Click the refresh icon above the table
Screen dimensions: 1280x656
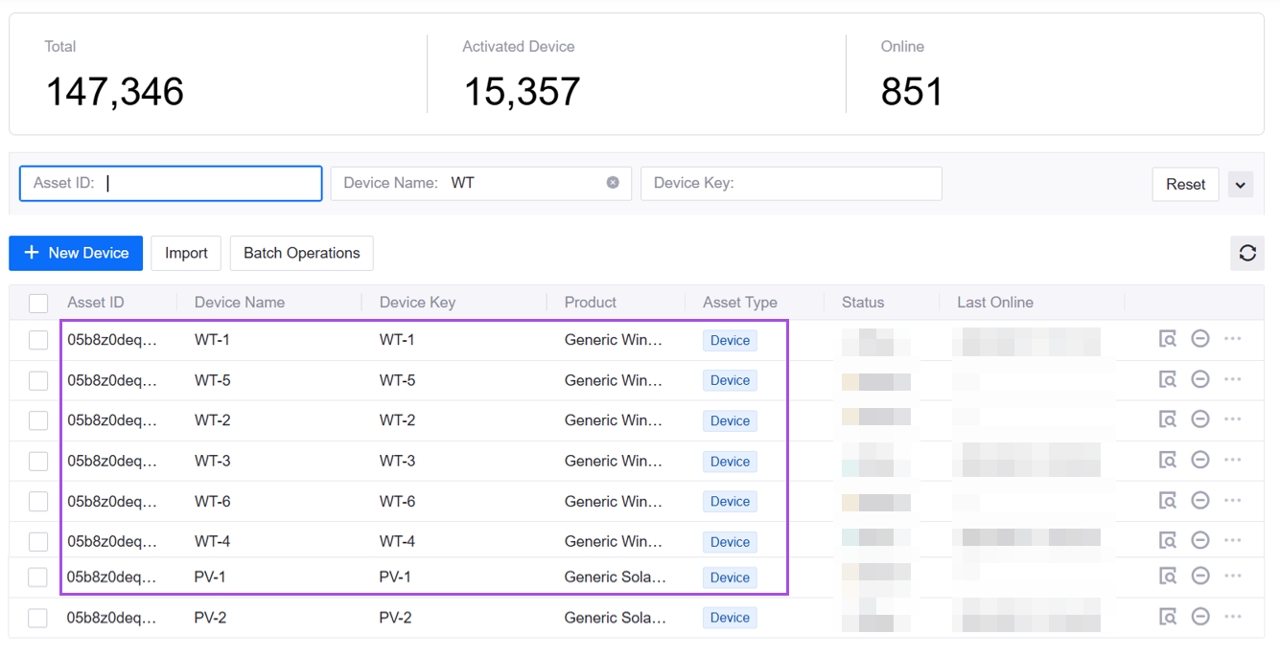tap(1247, 253)
